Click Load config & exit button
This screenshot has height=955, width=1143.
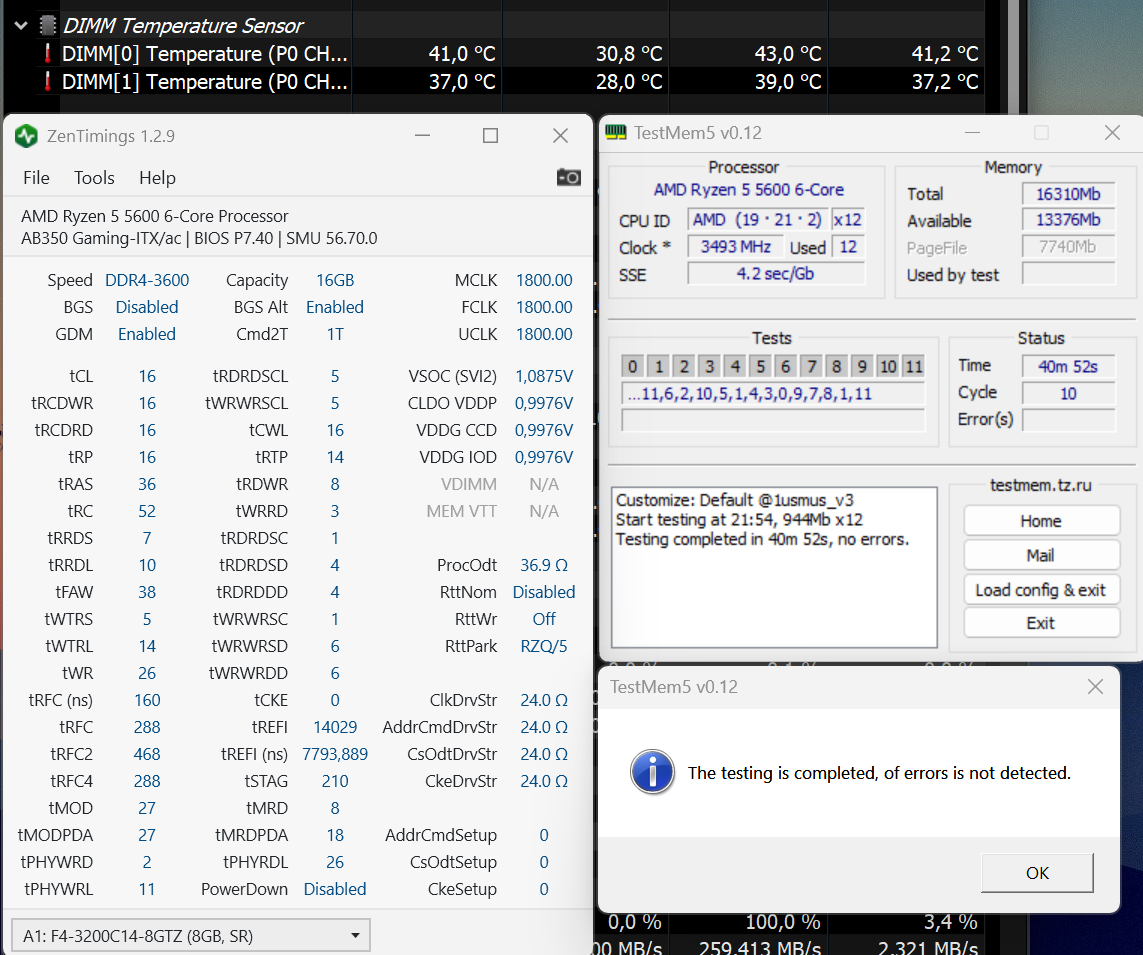tap(1041, 589)
